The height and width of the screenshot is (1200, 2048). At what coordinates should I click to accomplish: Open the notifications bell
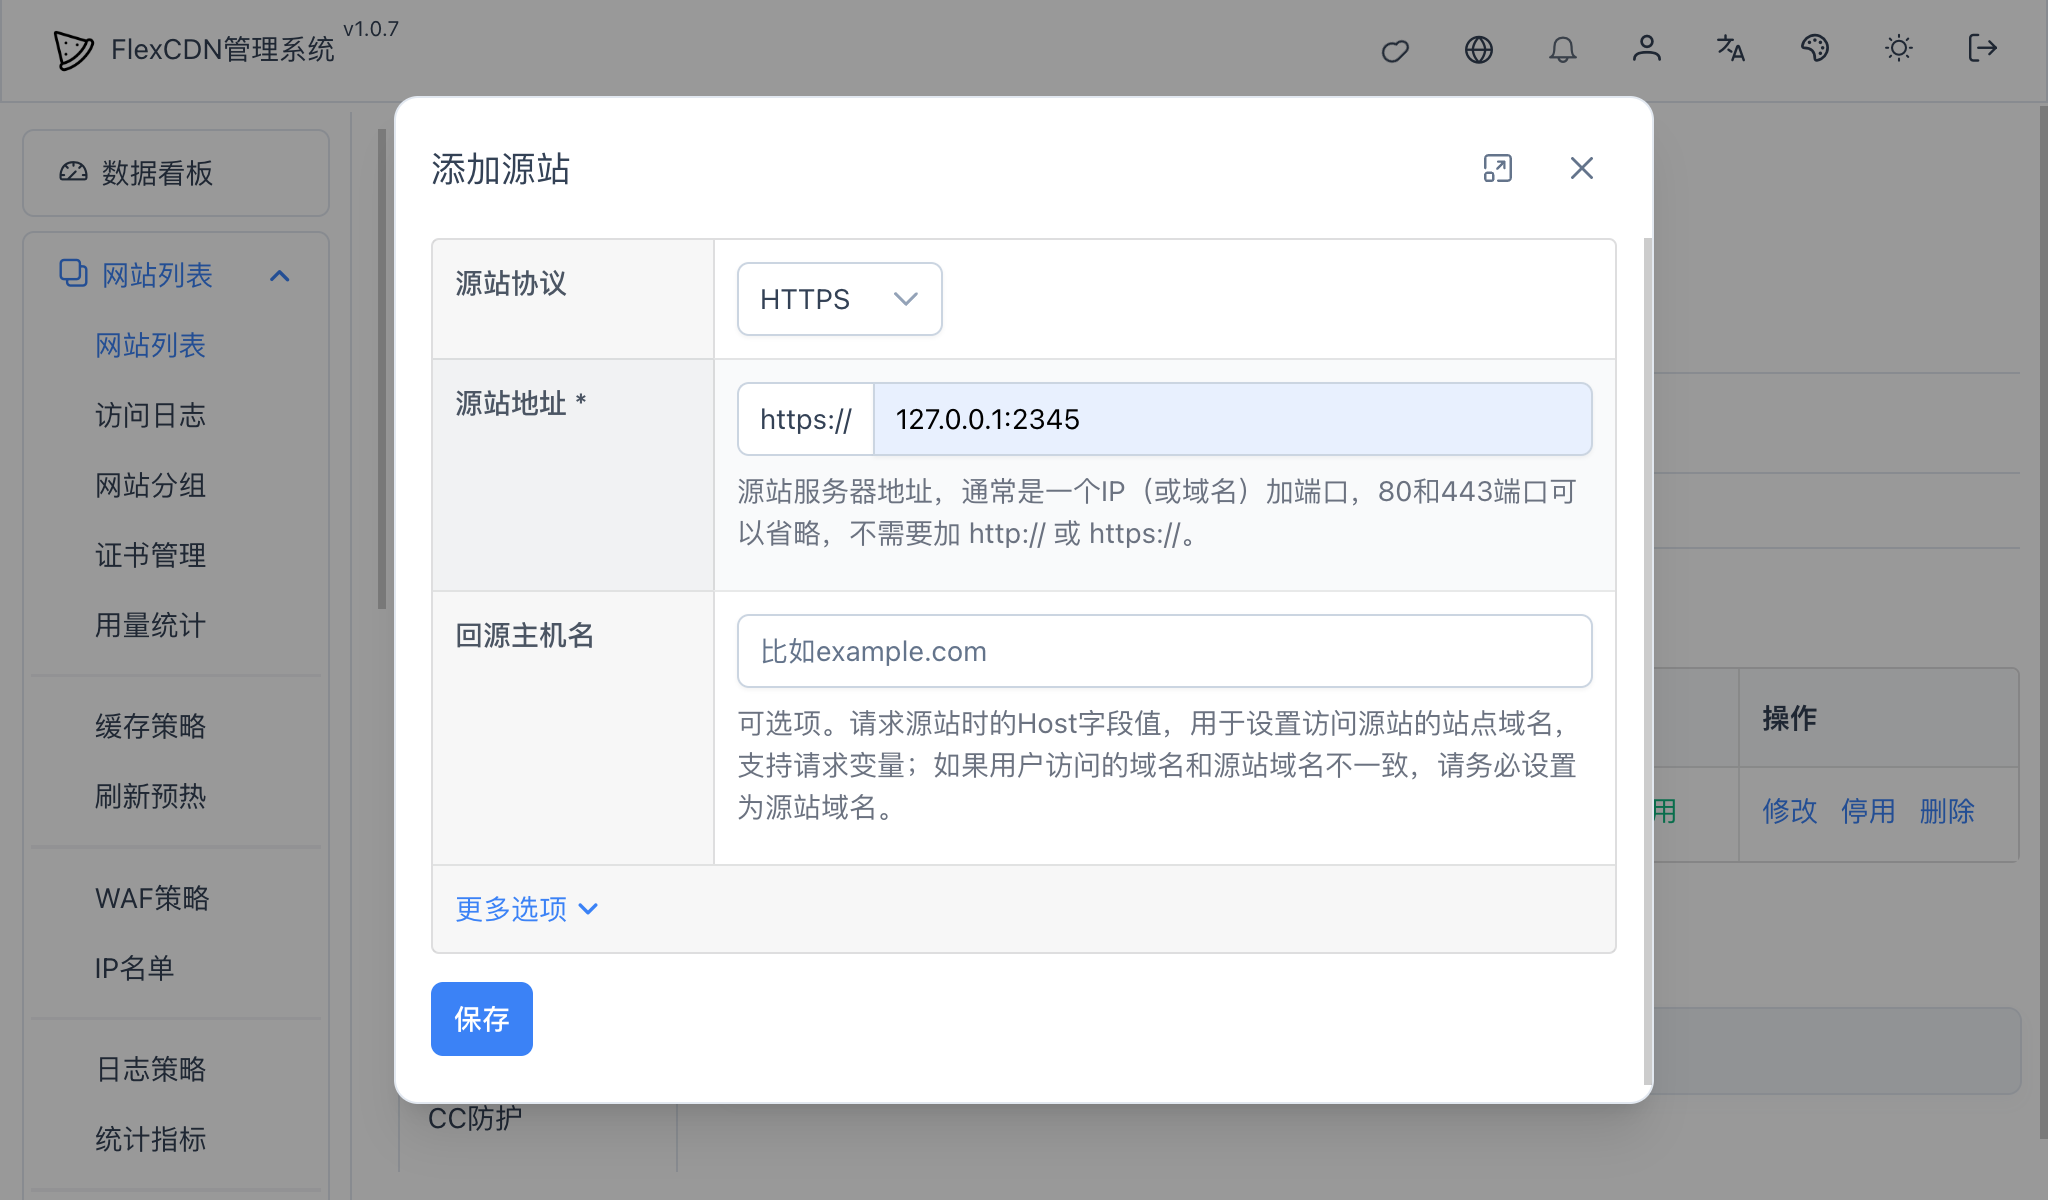pyautogui.click(x=1563, y=49)
